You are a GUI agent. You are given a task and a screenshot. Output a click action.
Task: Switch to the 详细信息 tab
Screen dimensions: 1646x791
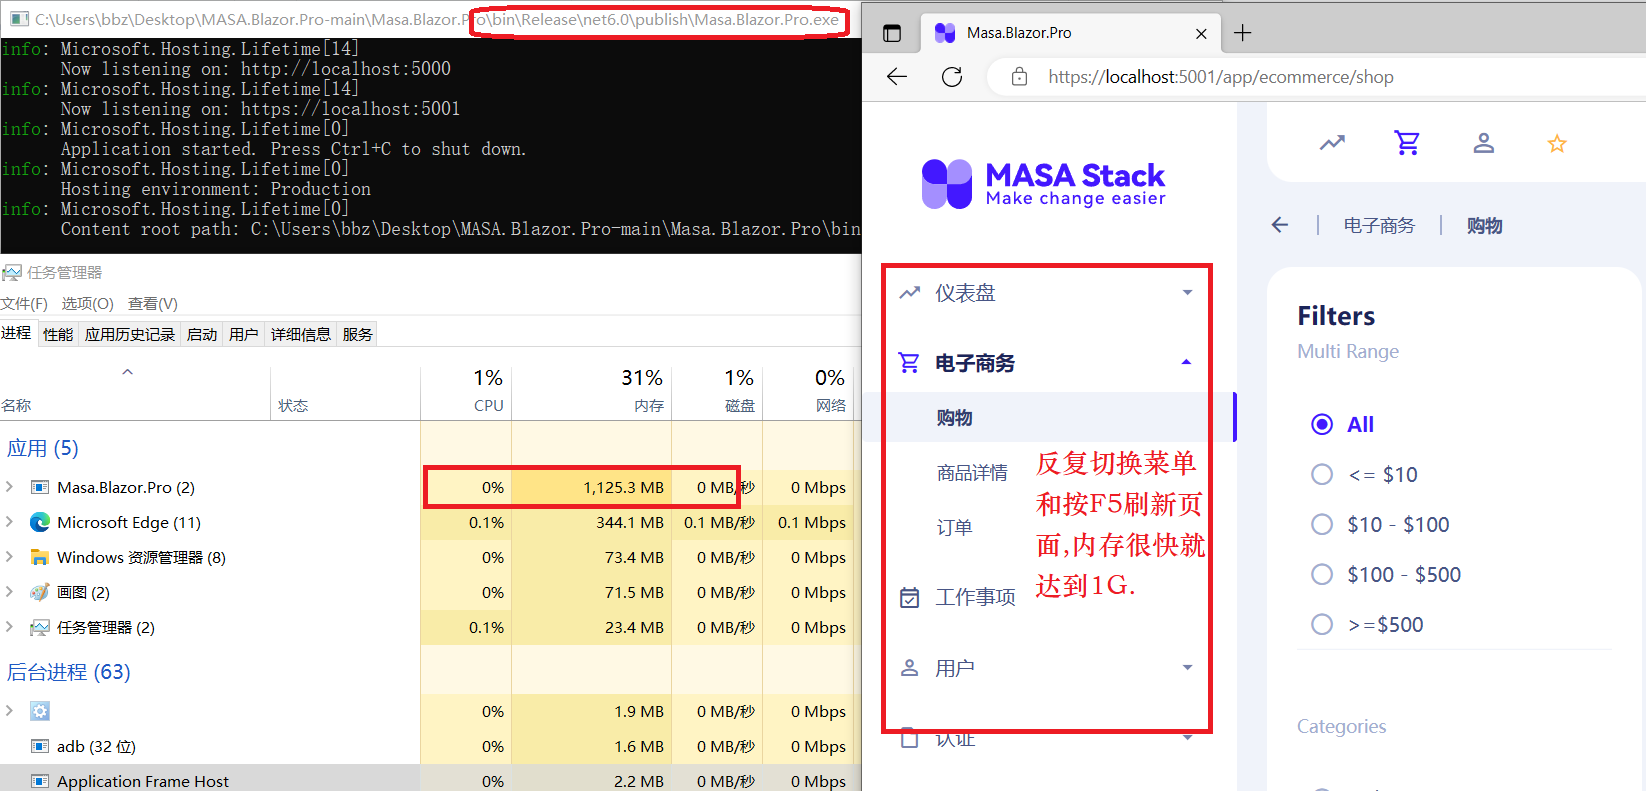301,334
